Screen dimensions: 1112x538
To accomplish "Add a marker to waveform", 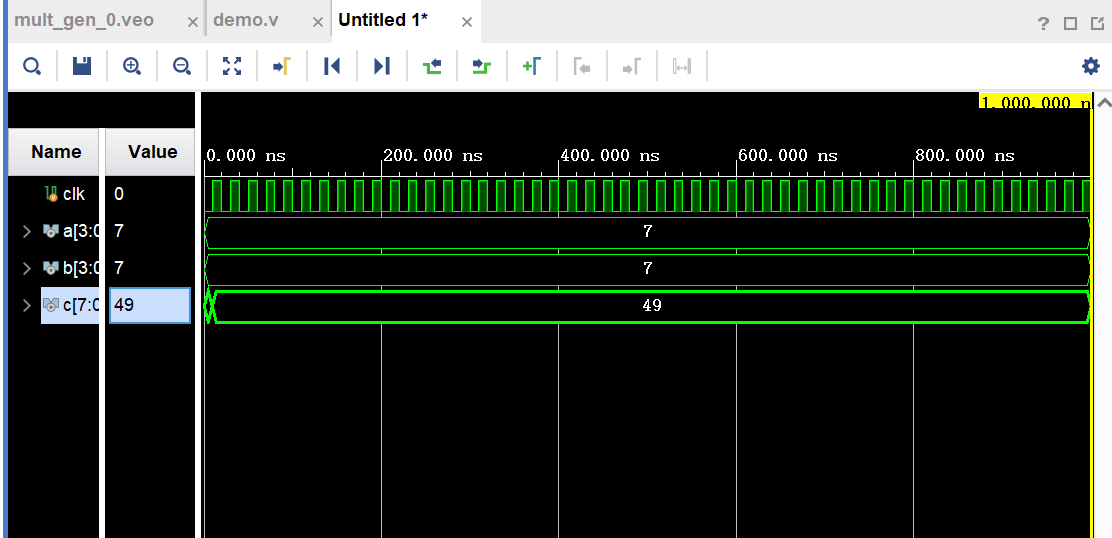I will (531, 67).
